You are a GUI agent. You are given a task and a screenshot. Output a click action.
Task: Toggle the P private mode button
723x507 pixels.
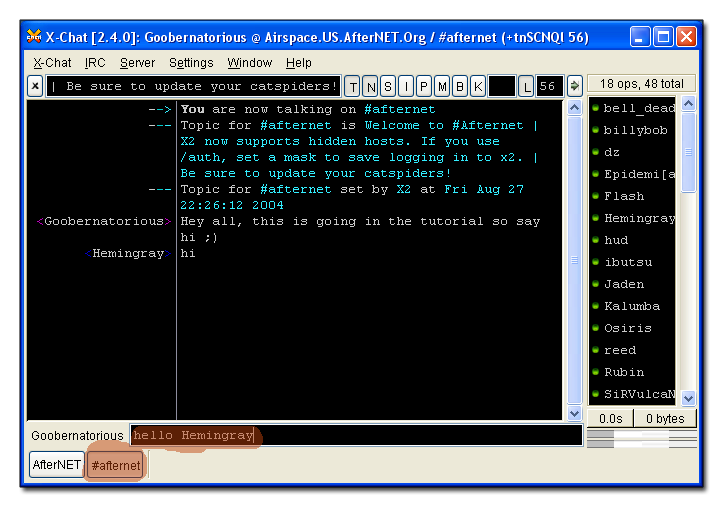[423, 86]
